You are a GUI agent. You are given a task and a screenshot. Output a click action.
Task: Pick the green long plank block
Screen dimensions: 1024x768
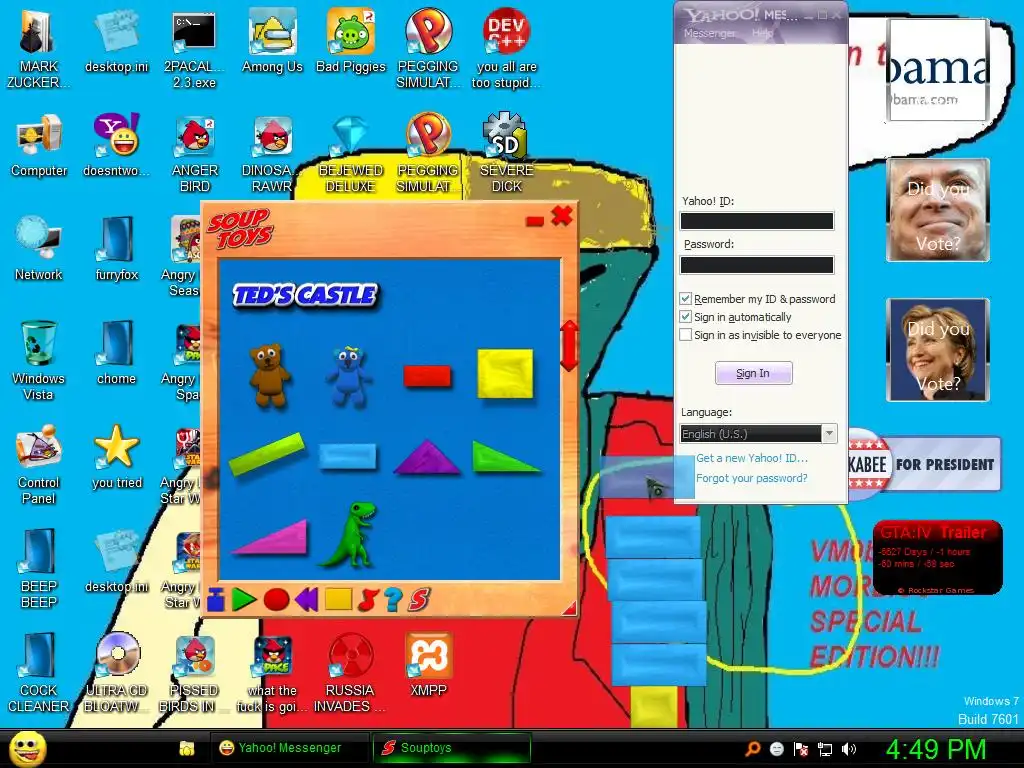(x=267, y=453)
